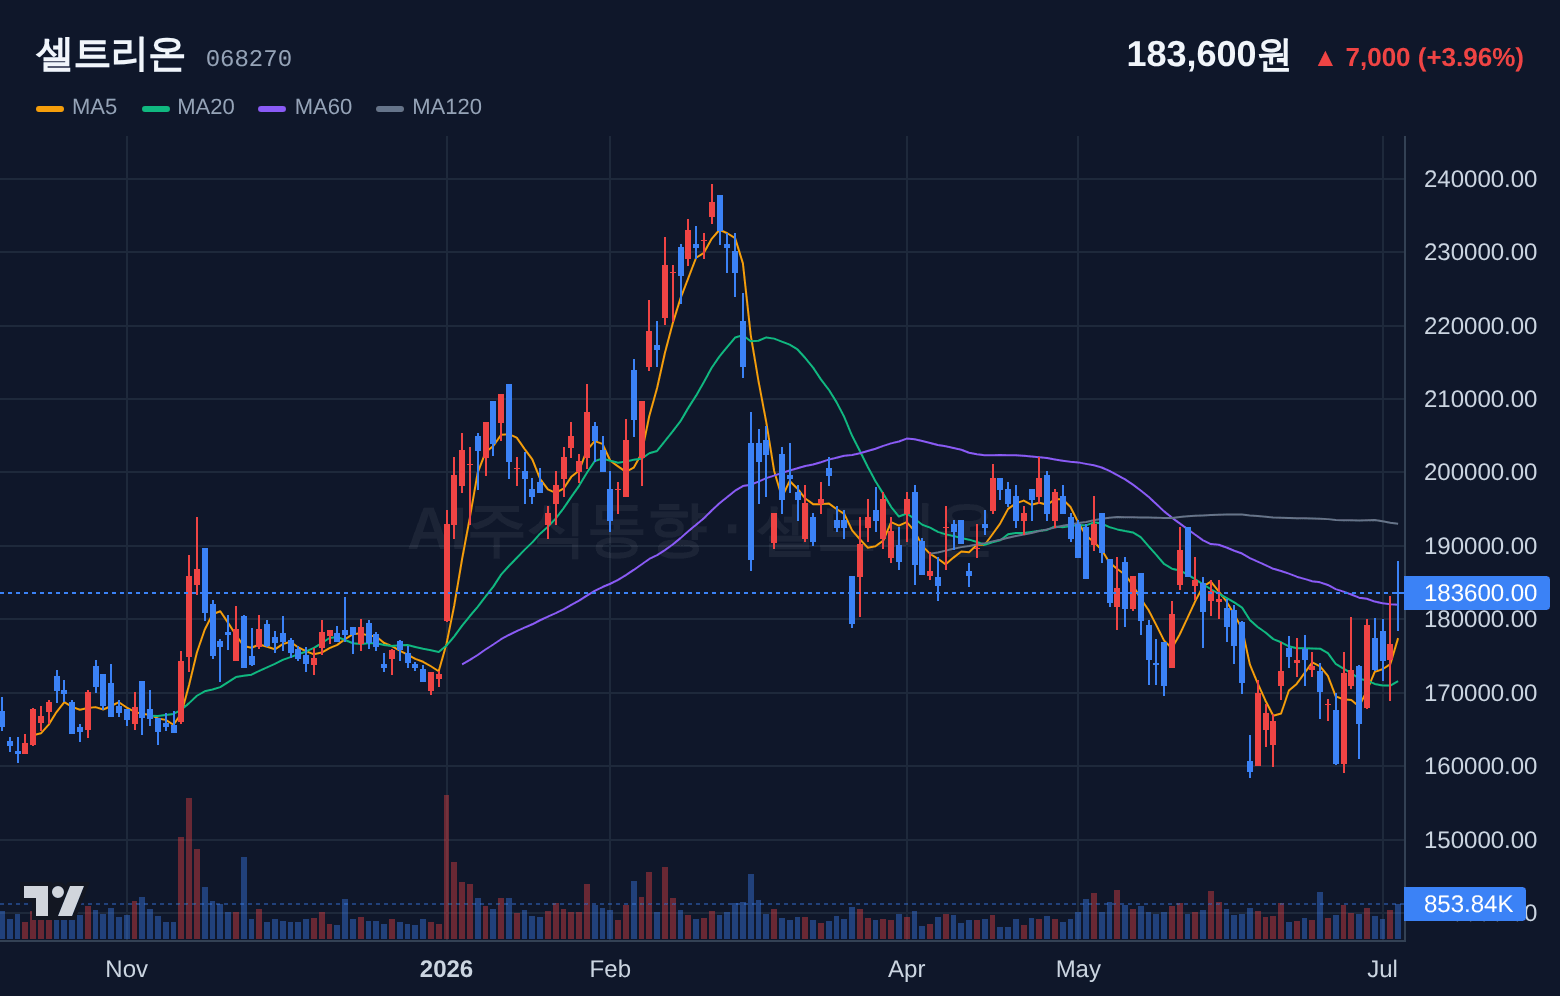
Task: Click the 190000.00 price axis label
Action: click(x=1480, y=546)
